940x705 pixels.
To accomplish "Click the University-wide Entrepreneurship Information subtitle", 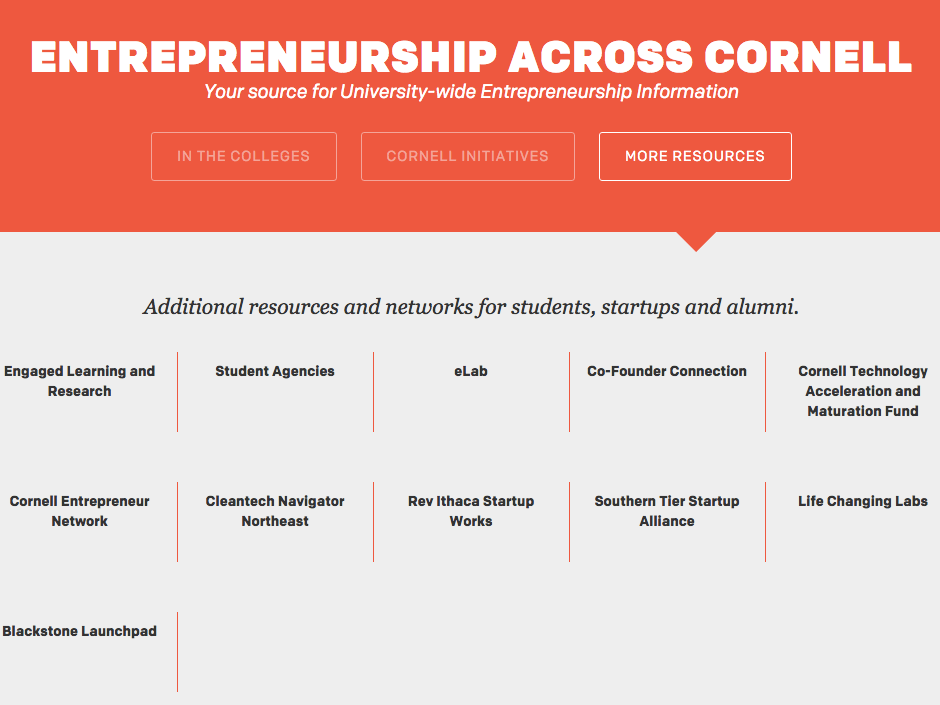I will pos(471,92).
